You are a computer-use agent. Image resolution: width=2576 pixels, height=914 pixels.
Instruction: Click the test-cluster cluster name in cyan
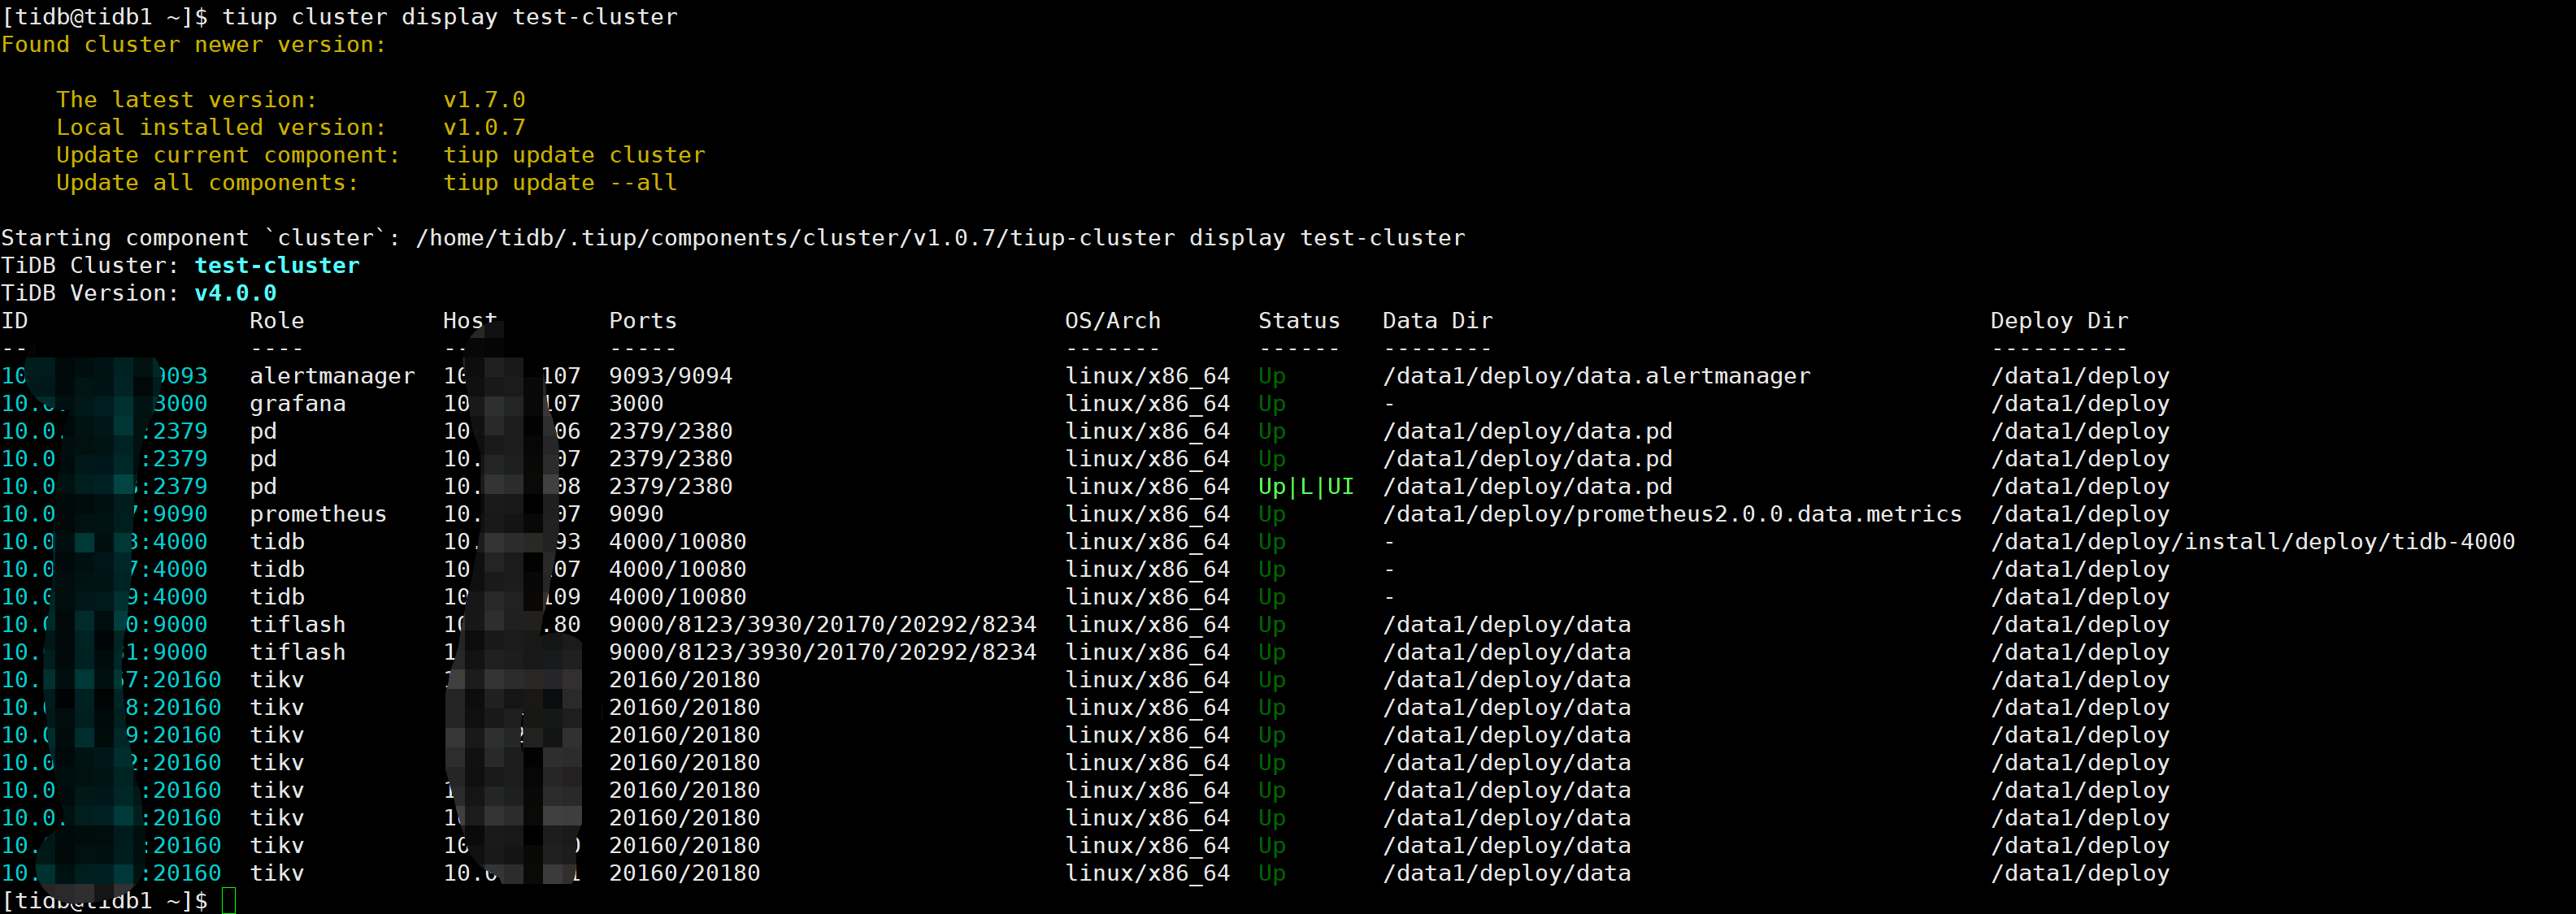tap(277, 266)
